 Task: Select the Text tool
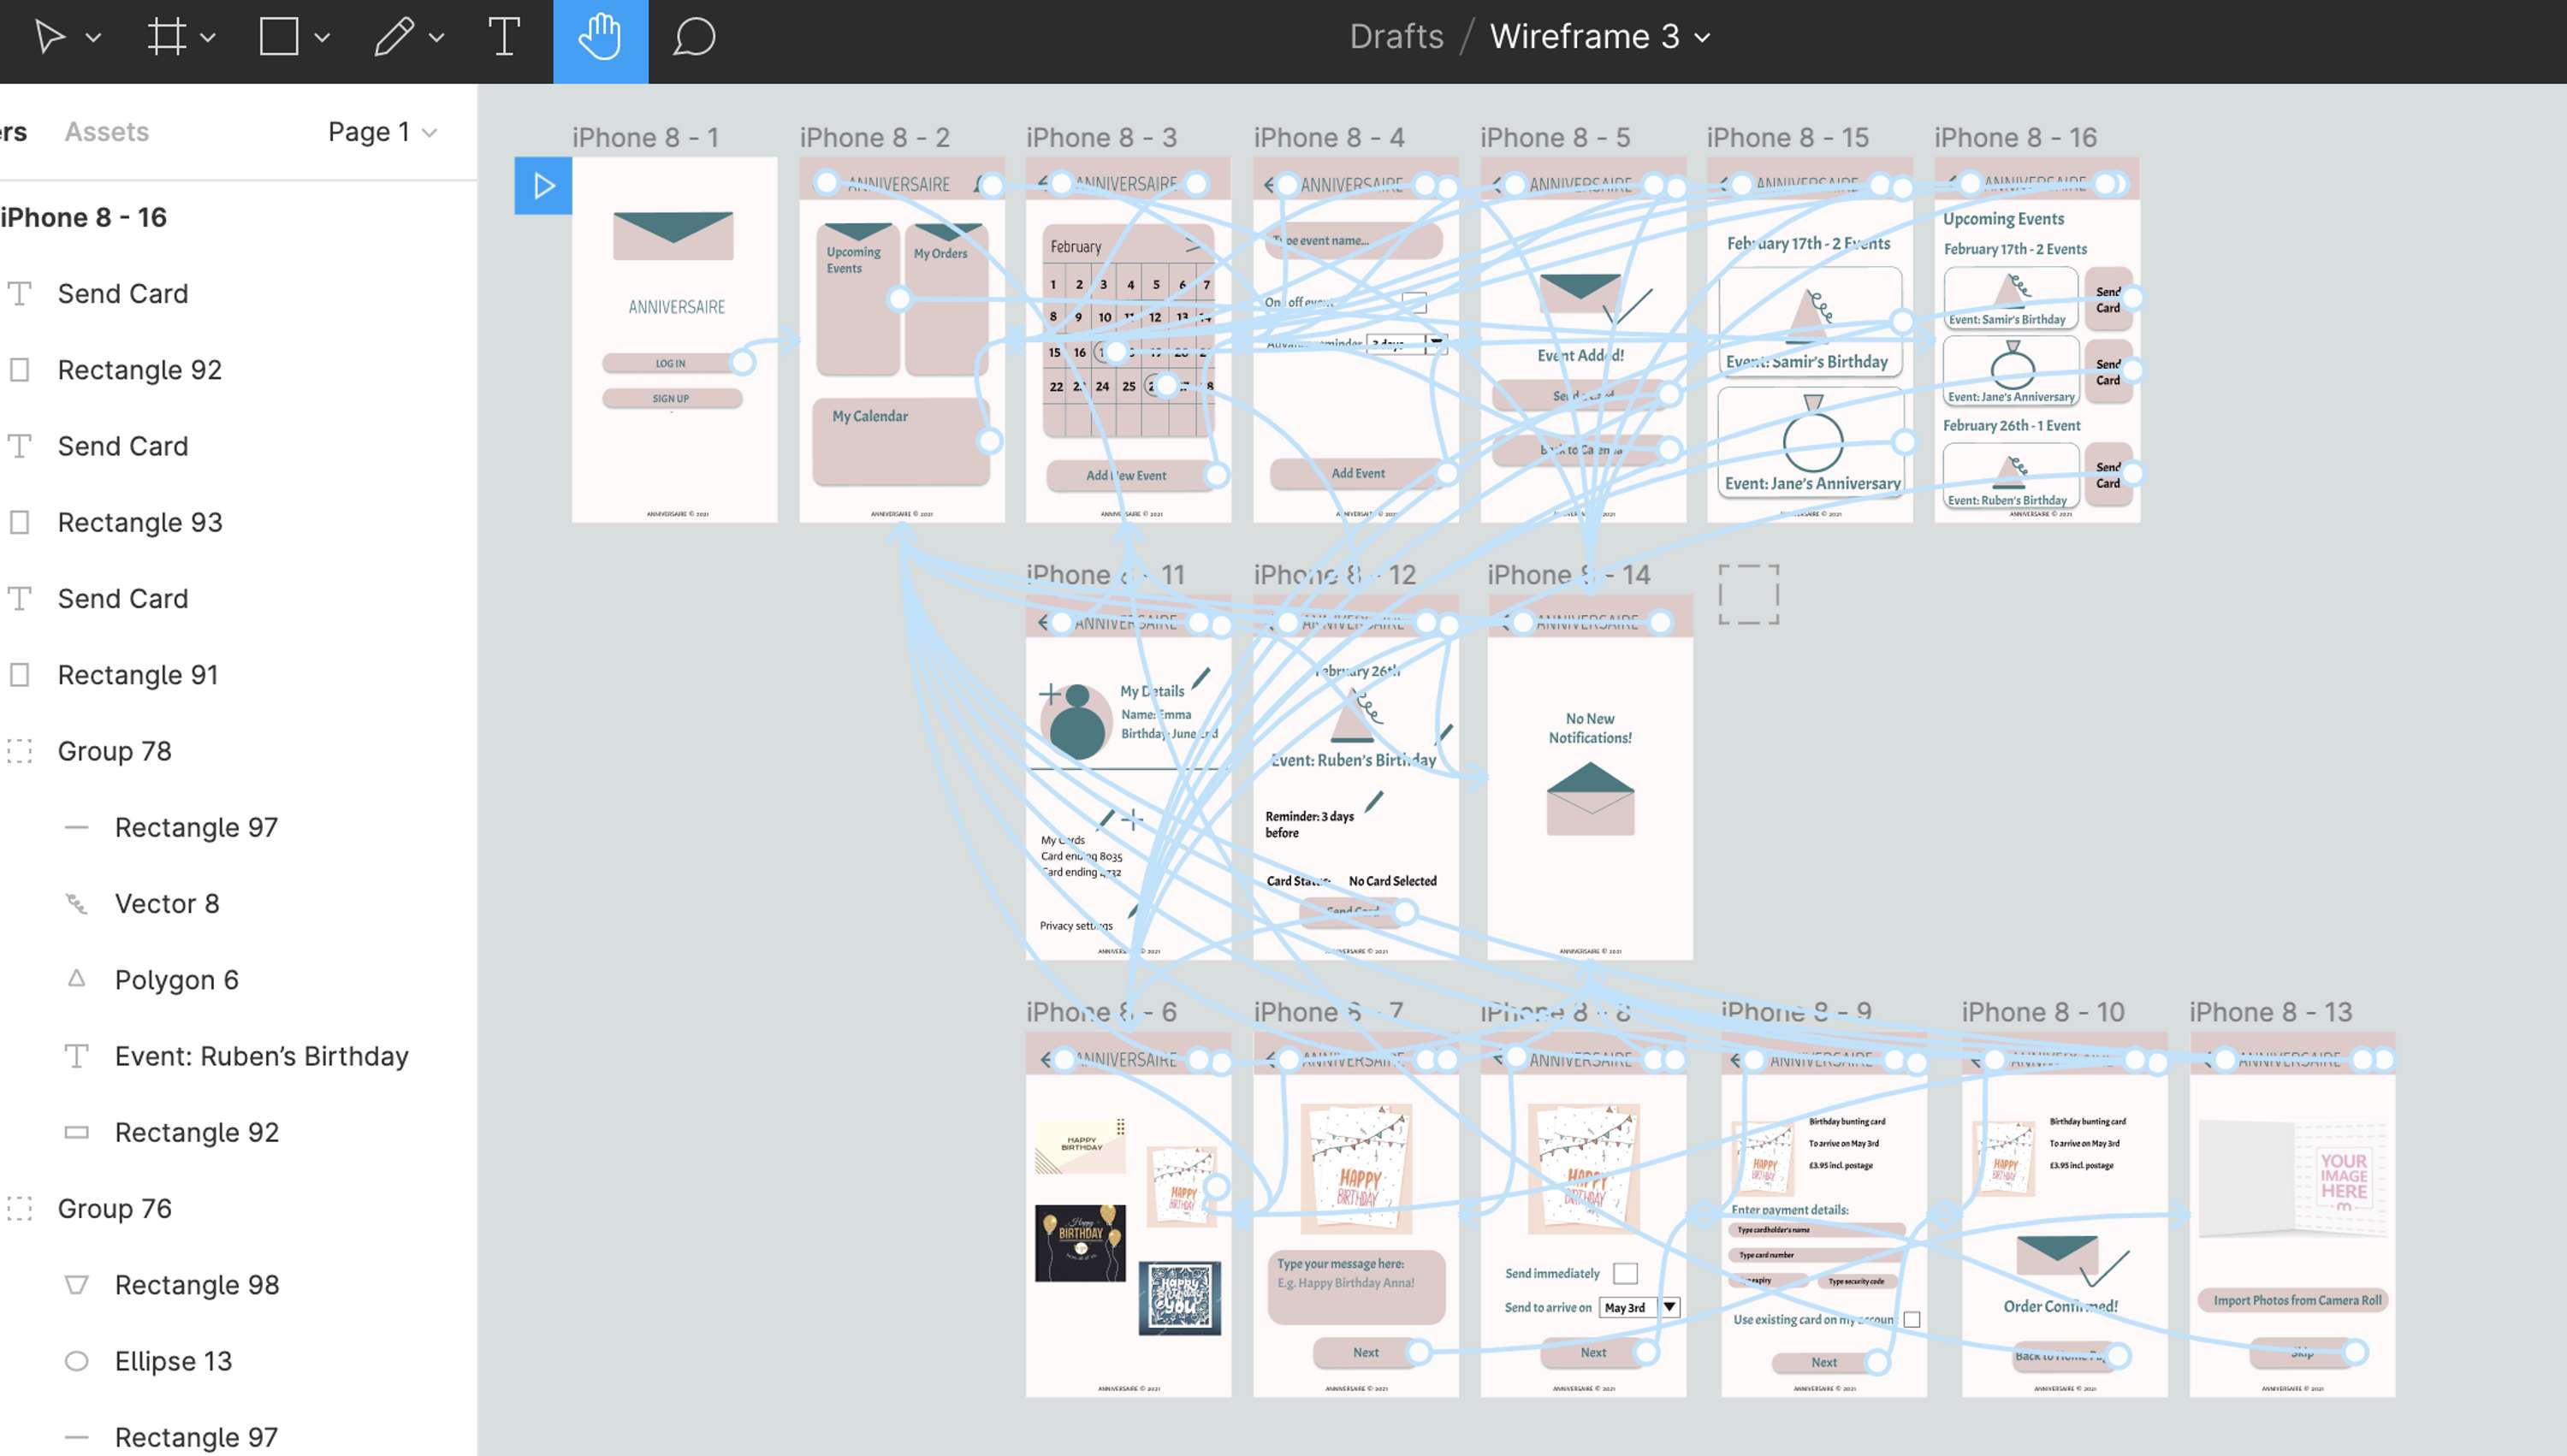[504, 37]
